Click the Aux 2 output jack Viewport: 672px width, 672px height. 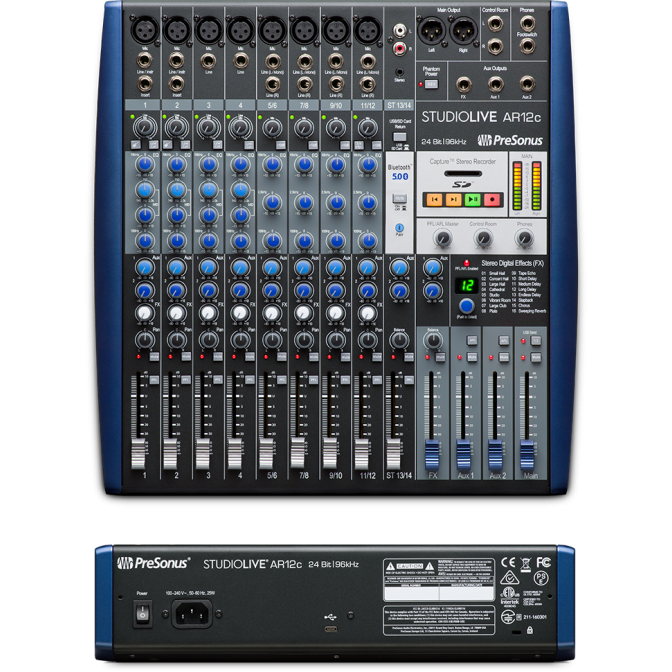(x=527, y=84)
